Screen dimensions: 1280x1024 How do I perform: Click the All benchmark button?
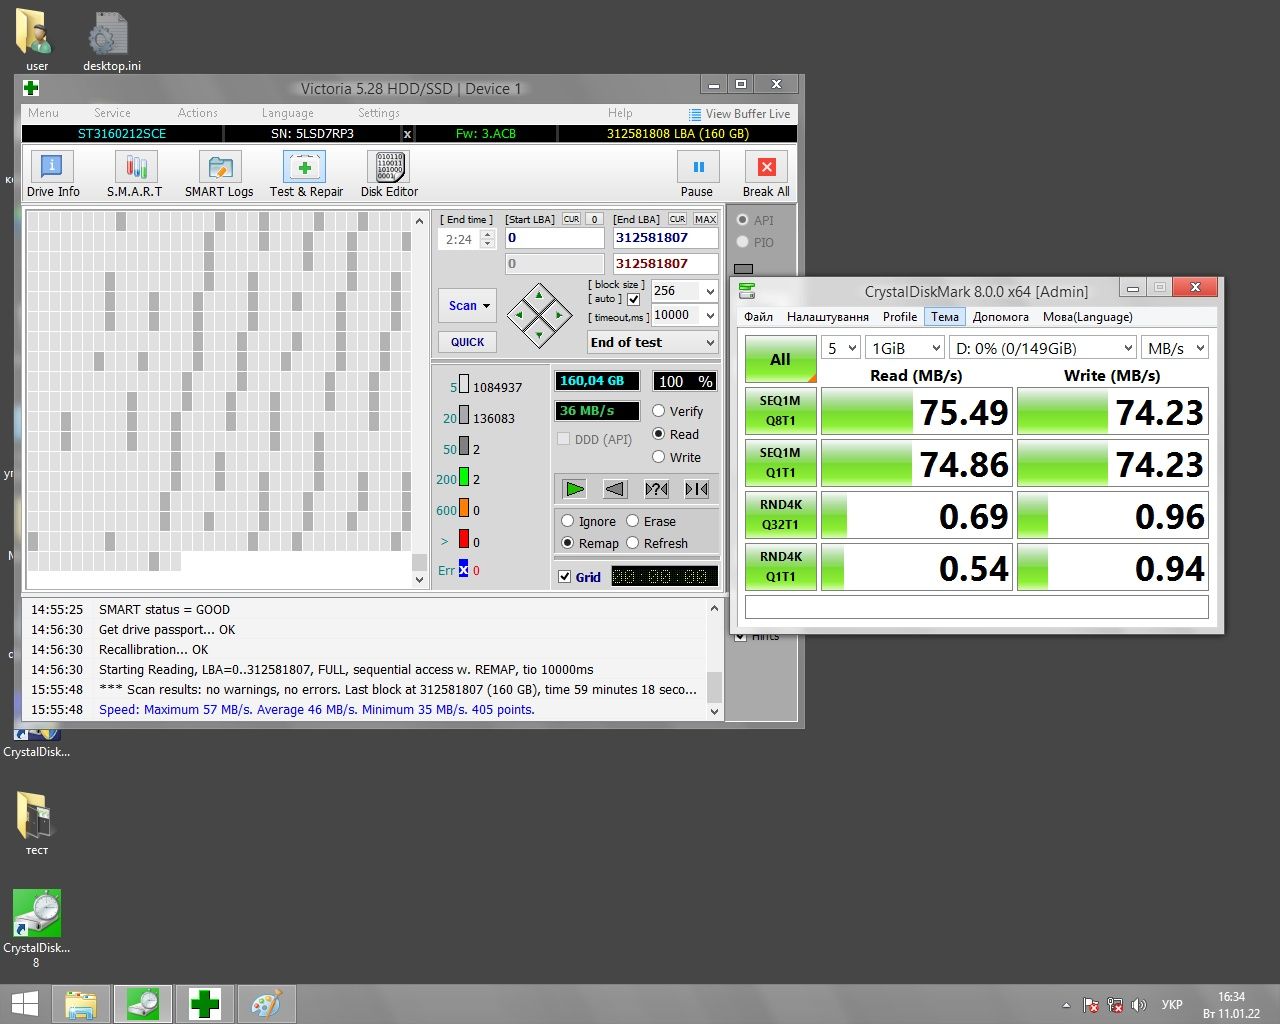point(780,359)
